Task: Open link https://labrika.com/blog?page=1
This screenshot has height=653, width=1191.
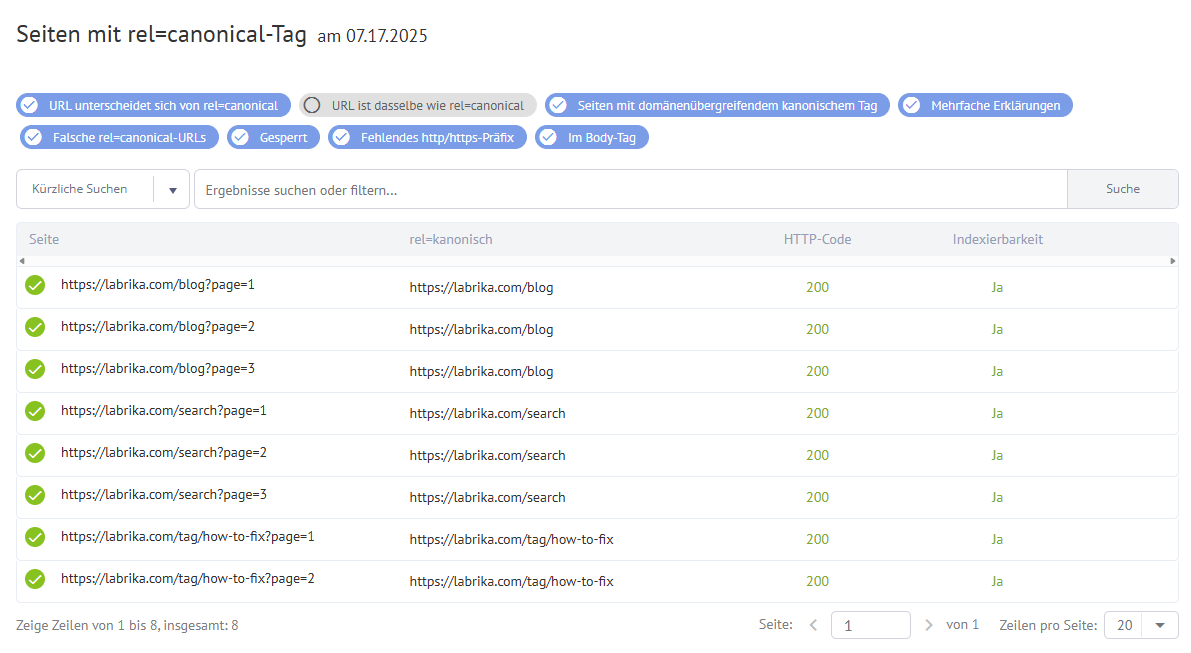Action: click(x=157, y=285)
